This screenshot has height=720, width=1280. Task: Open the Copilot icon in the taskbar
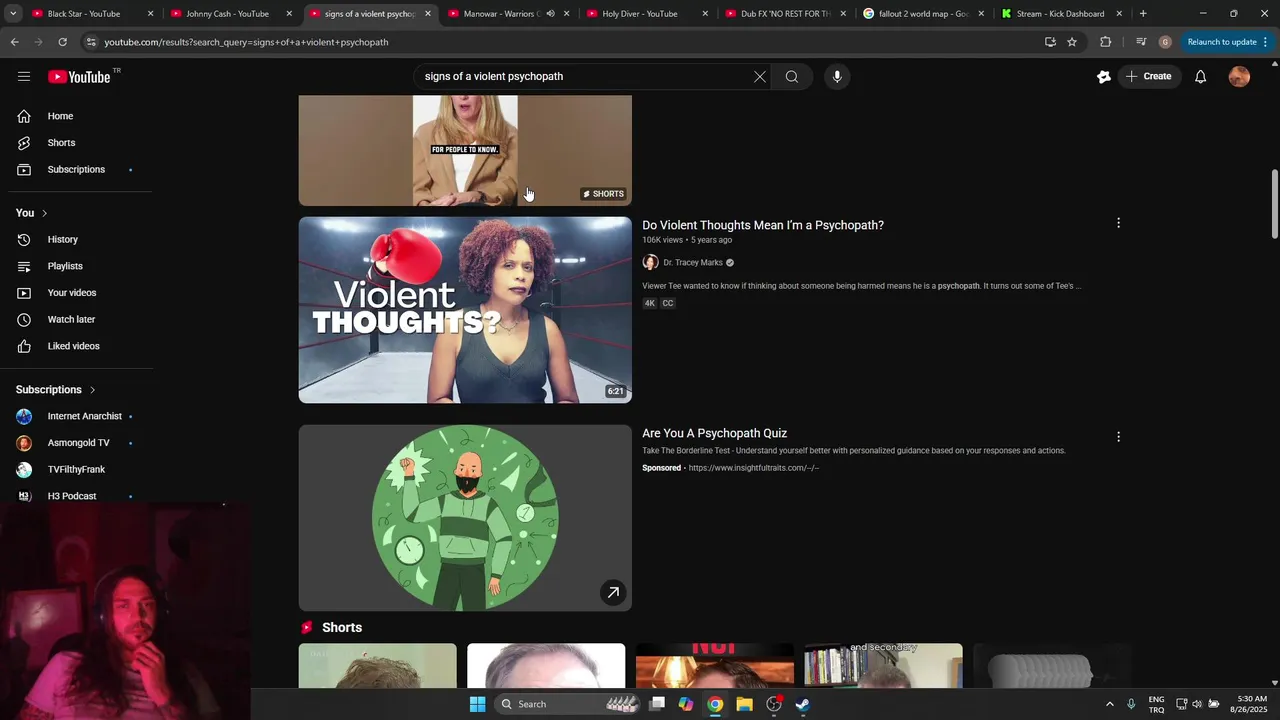pos(686,704)
